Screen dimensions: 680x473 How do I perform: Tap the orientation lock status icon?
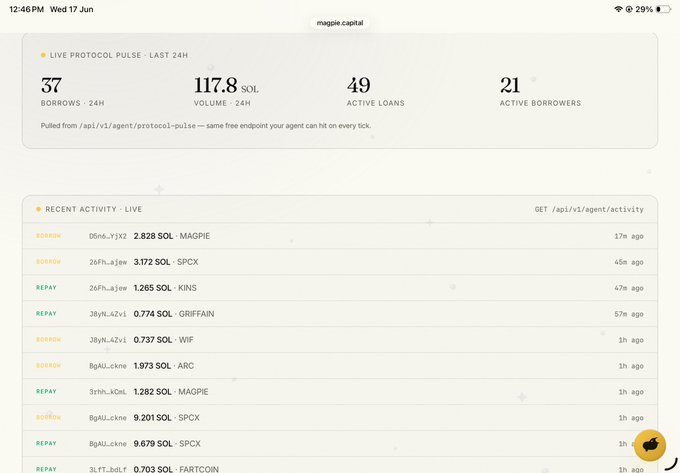[629, 9]
